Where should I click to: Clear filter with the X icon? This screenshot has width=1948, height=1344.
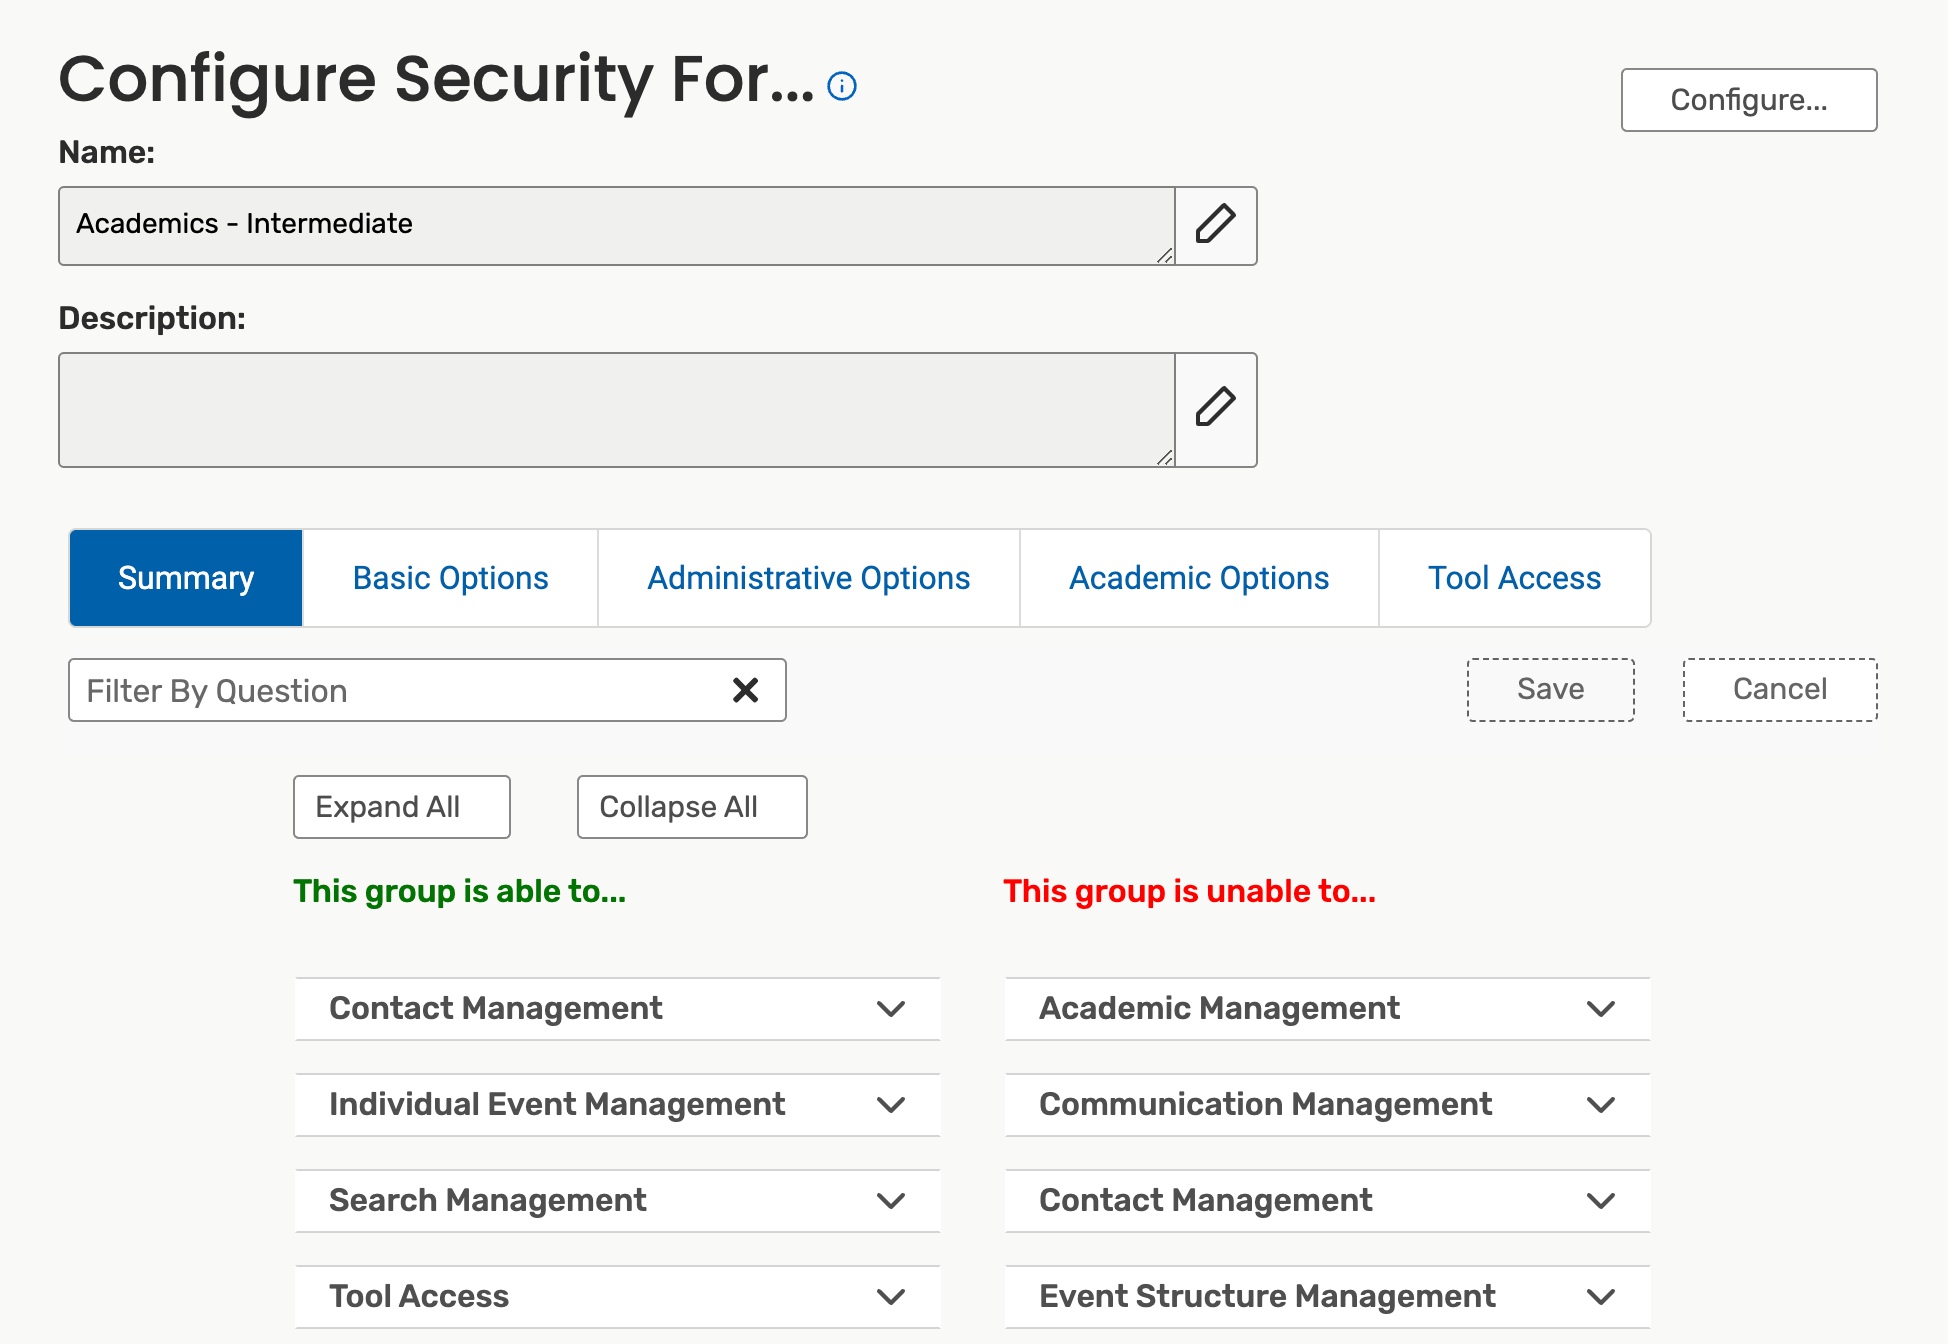coord(745,690)
